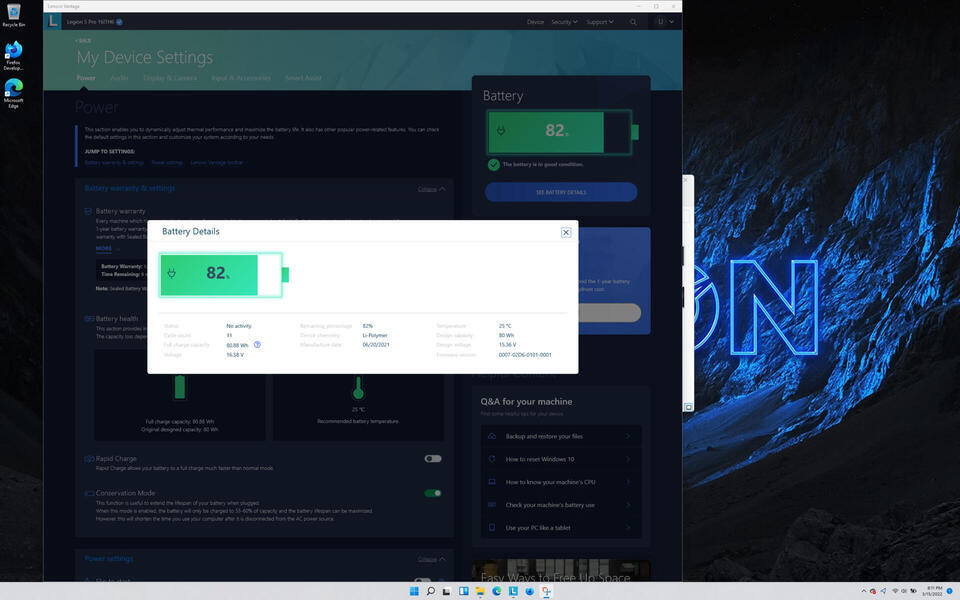The width and height of the screenshot is (960, 600).
Task: Open Task View on the taskbar
Action: (x=447, y=591)
